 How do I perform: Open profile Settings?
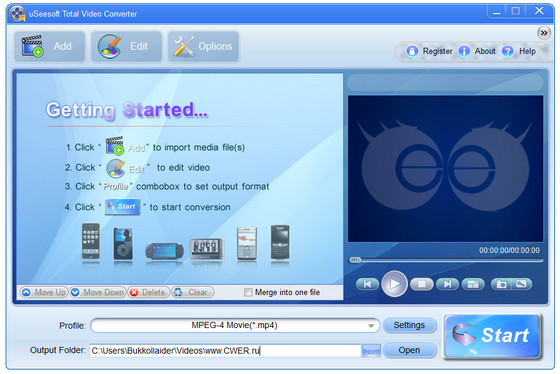tap(409, 325)
